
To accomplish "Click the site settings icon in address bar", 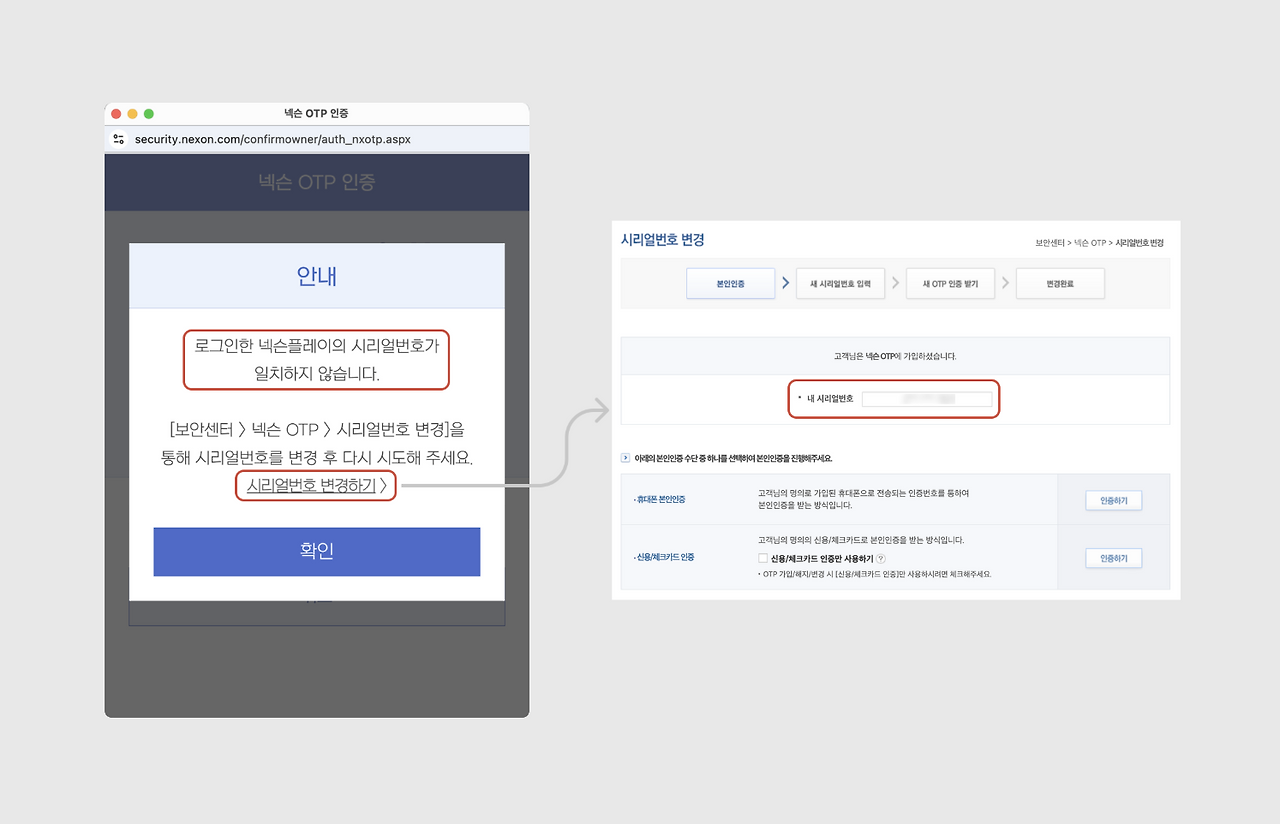I will (119, 139).
